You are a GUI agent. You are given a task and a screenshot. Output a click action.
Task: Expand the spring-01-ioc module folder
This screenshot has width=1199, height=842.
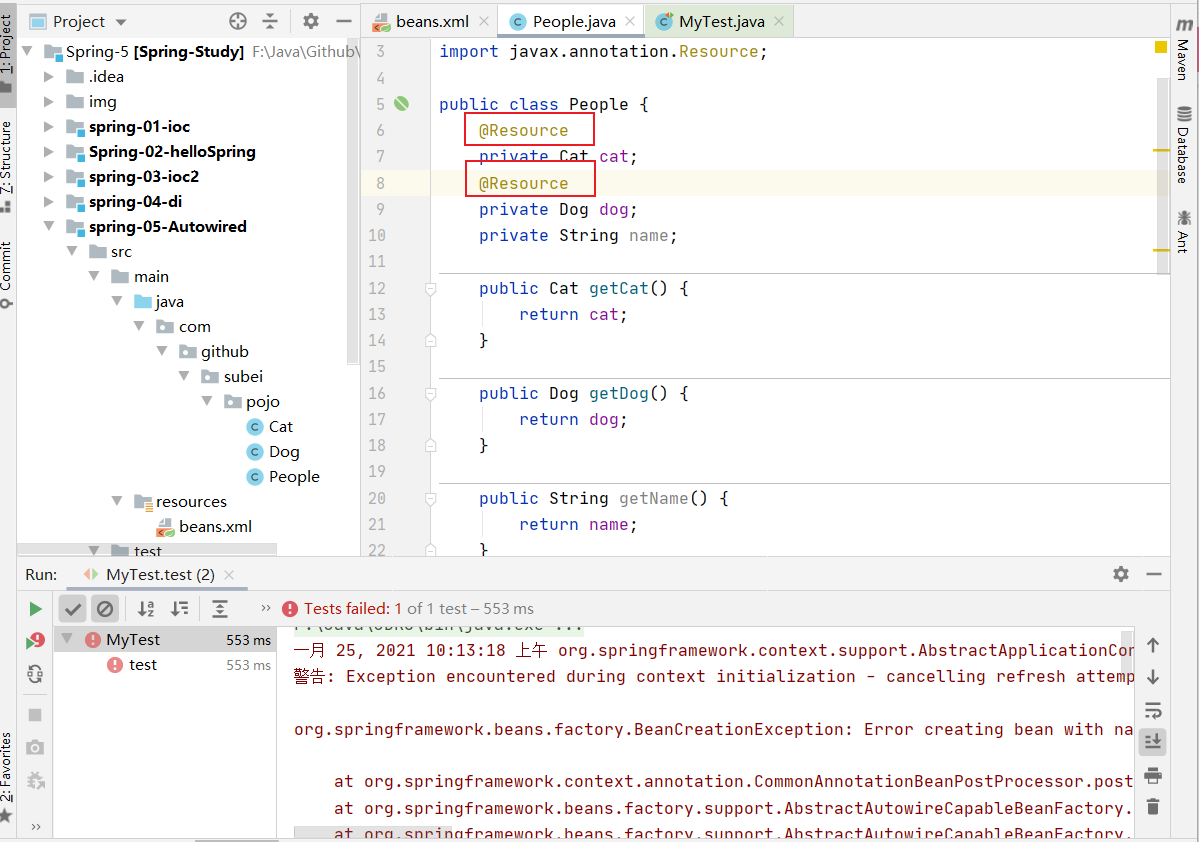(x=50, y=127)
